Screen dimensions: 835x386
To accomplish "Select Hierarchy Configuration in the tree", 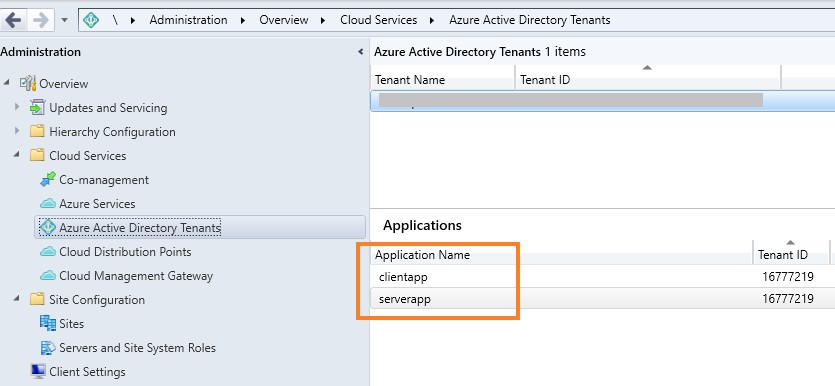I will (112, 132).
